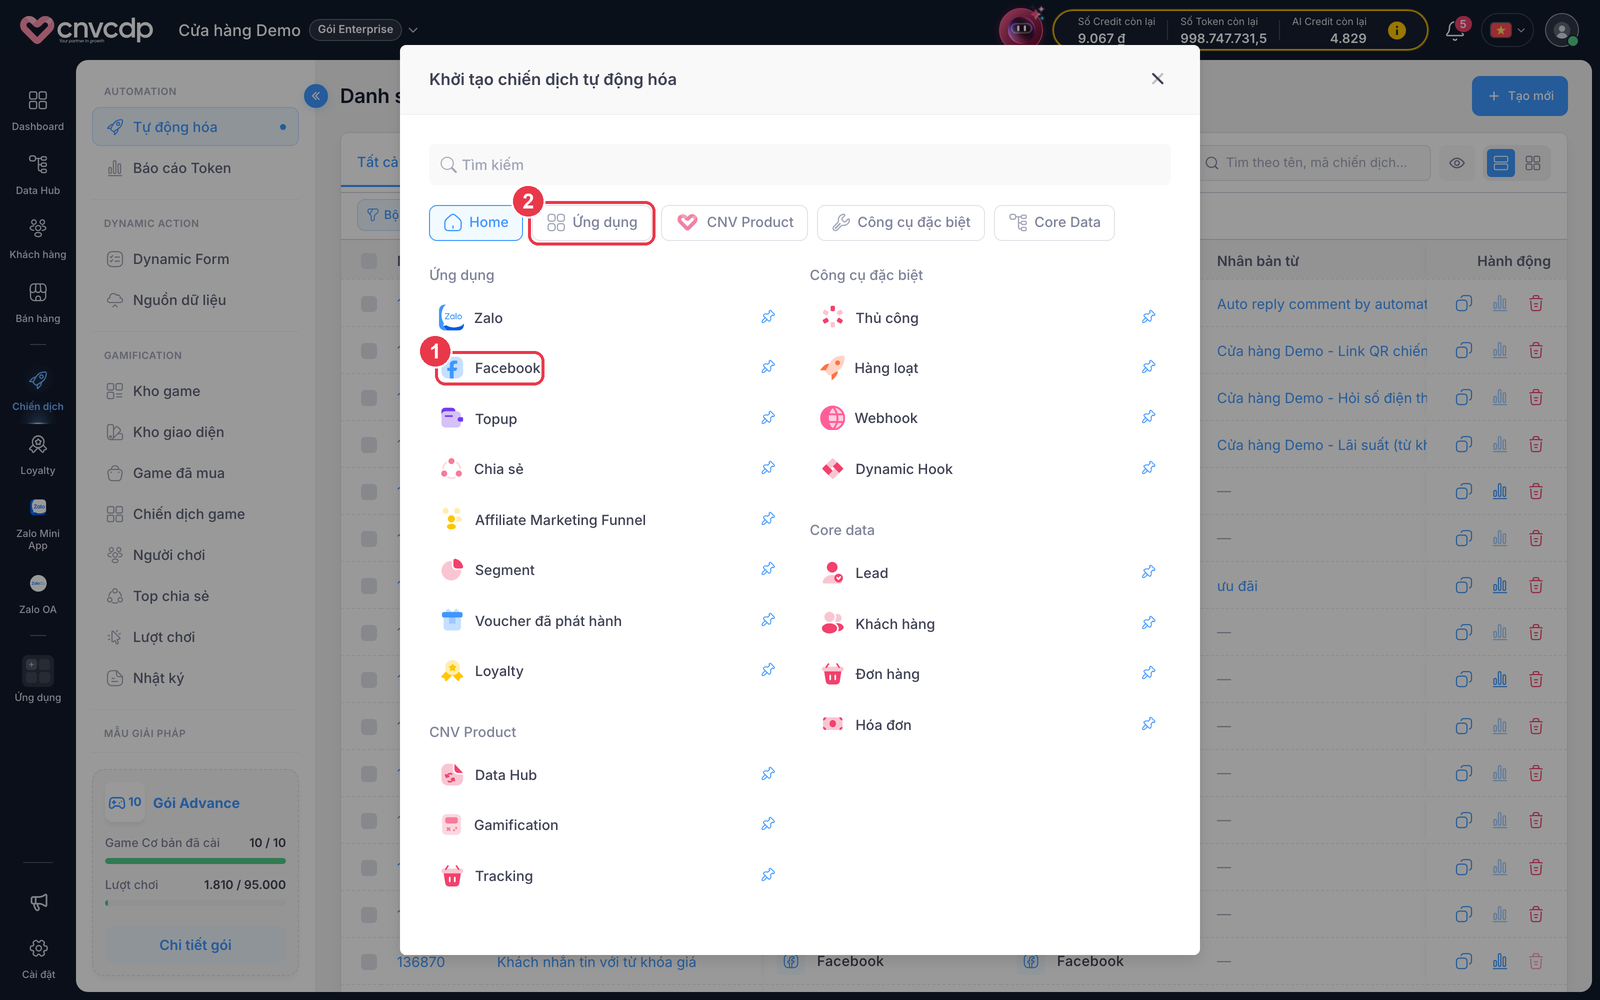The image size is (1600, 1000).
Task: Expand the store plan dropdown chevron
Action: 413,30
